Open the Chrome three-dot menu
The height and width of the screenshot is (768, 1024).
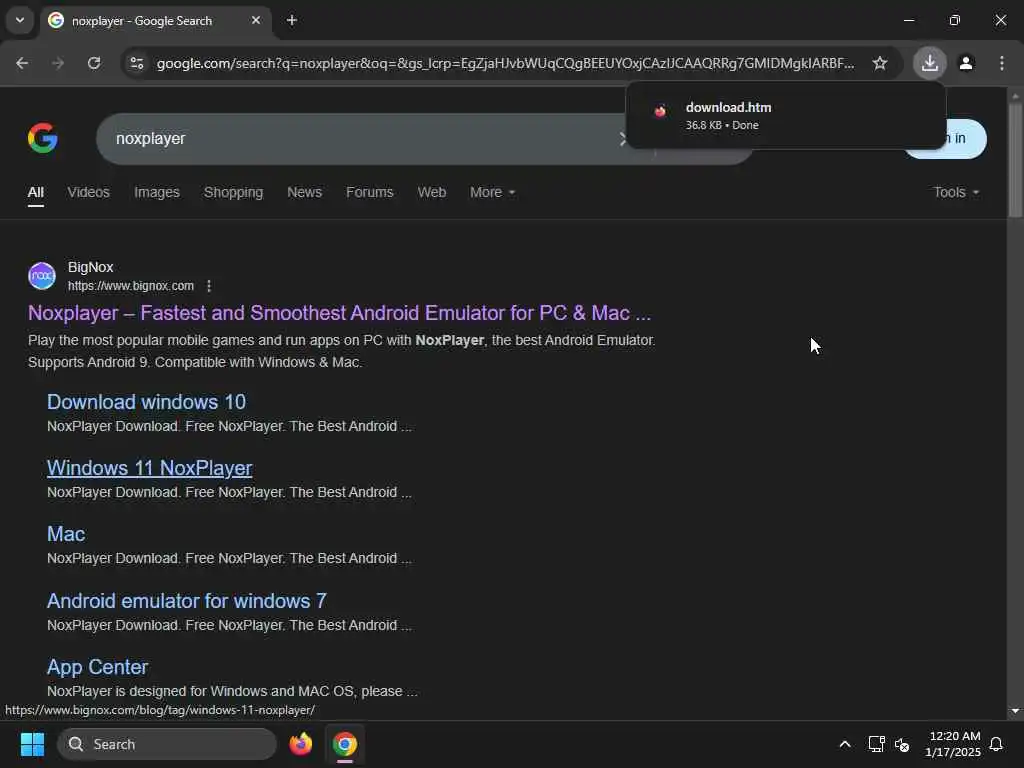coord(1002,63)
